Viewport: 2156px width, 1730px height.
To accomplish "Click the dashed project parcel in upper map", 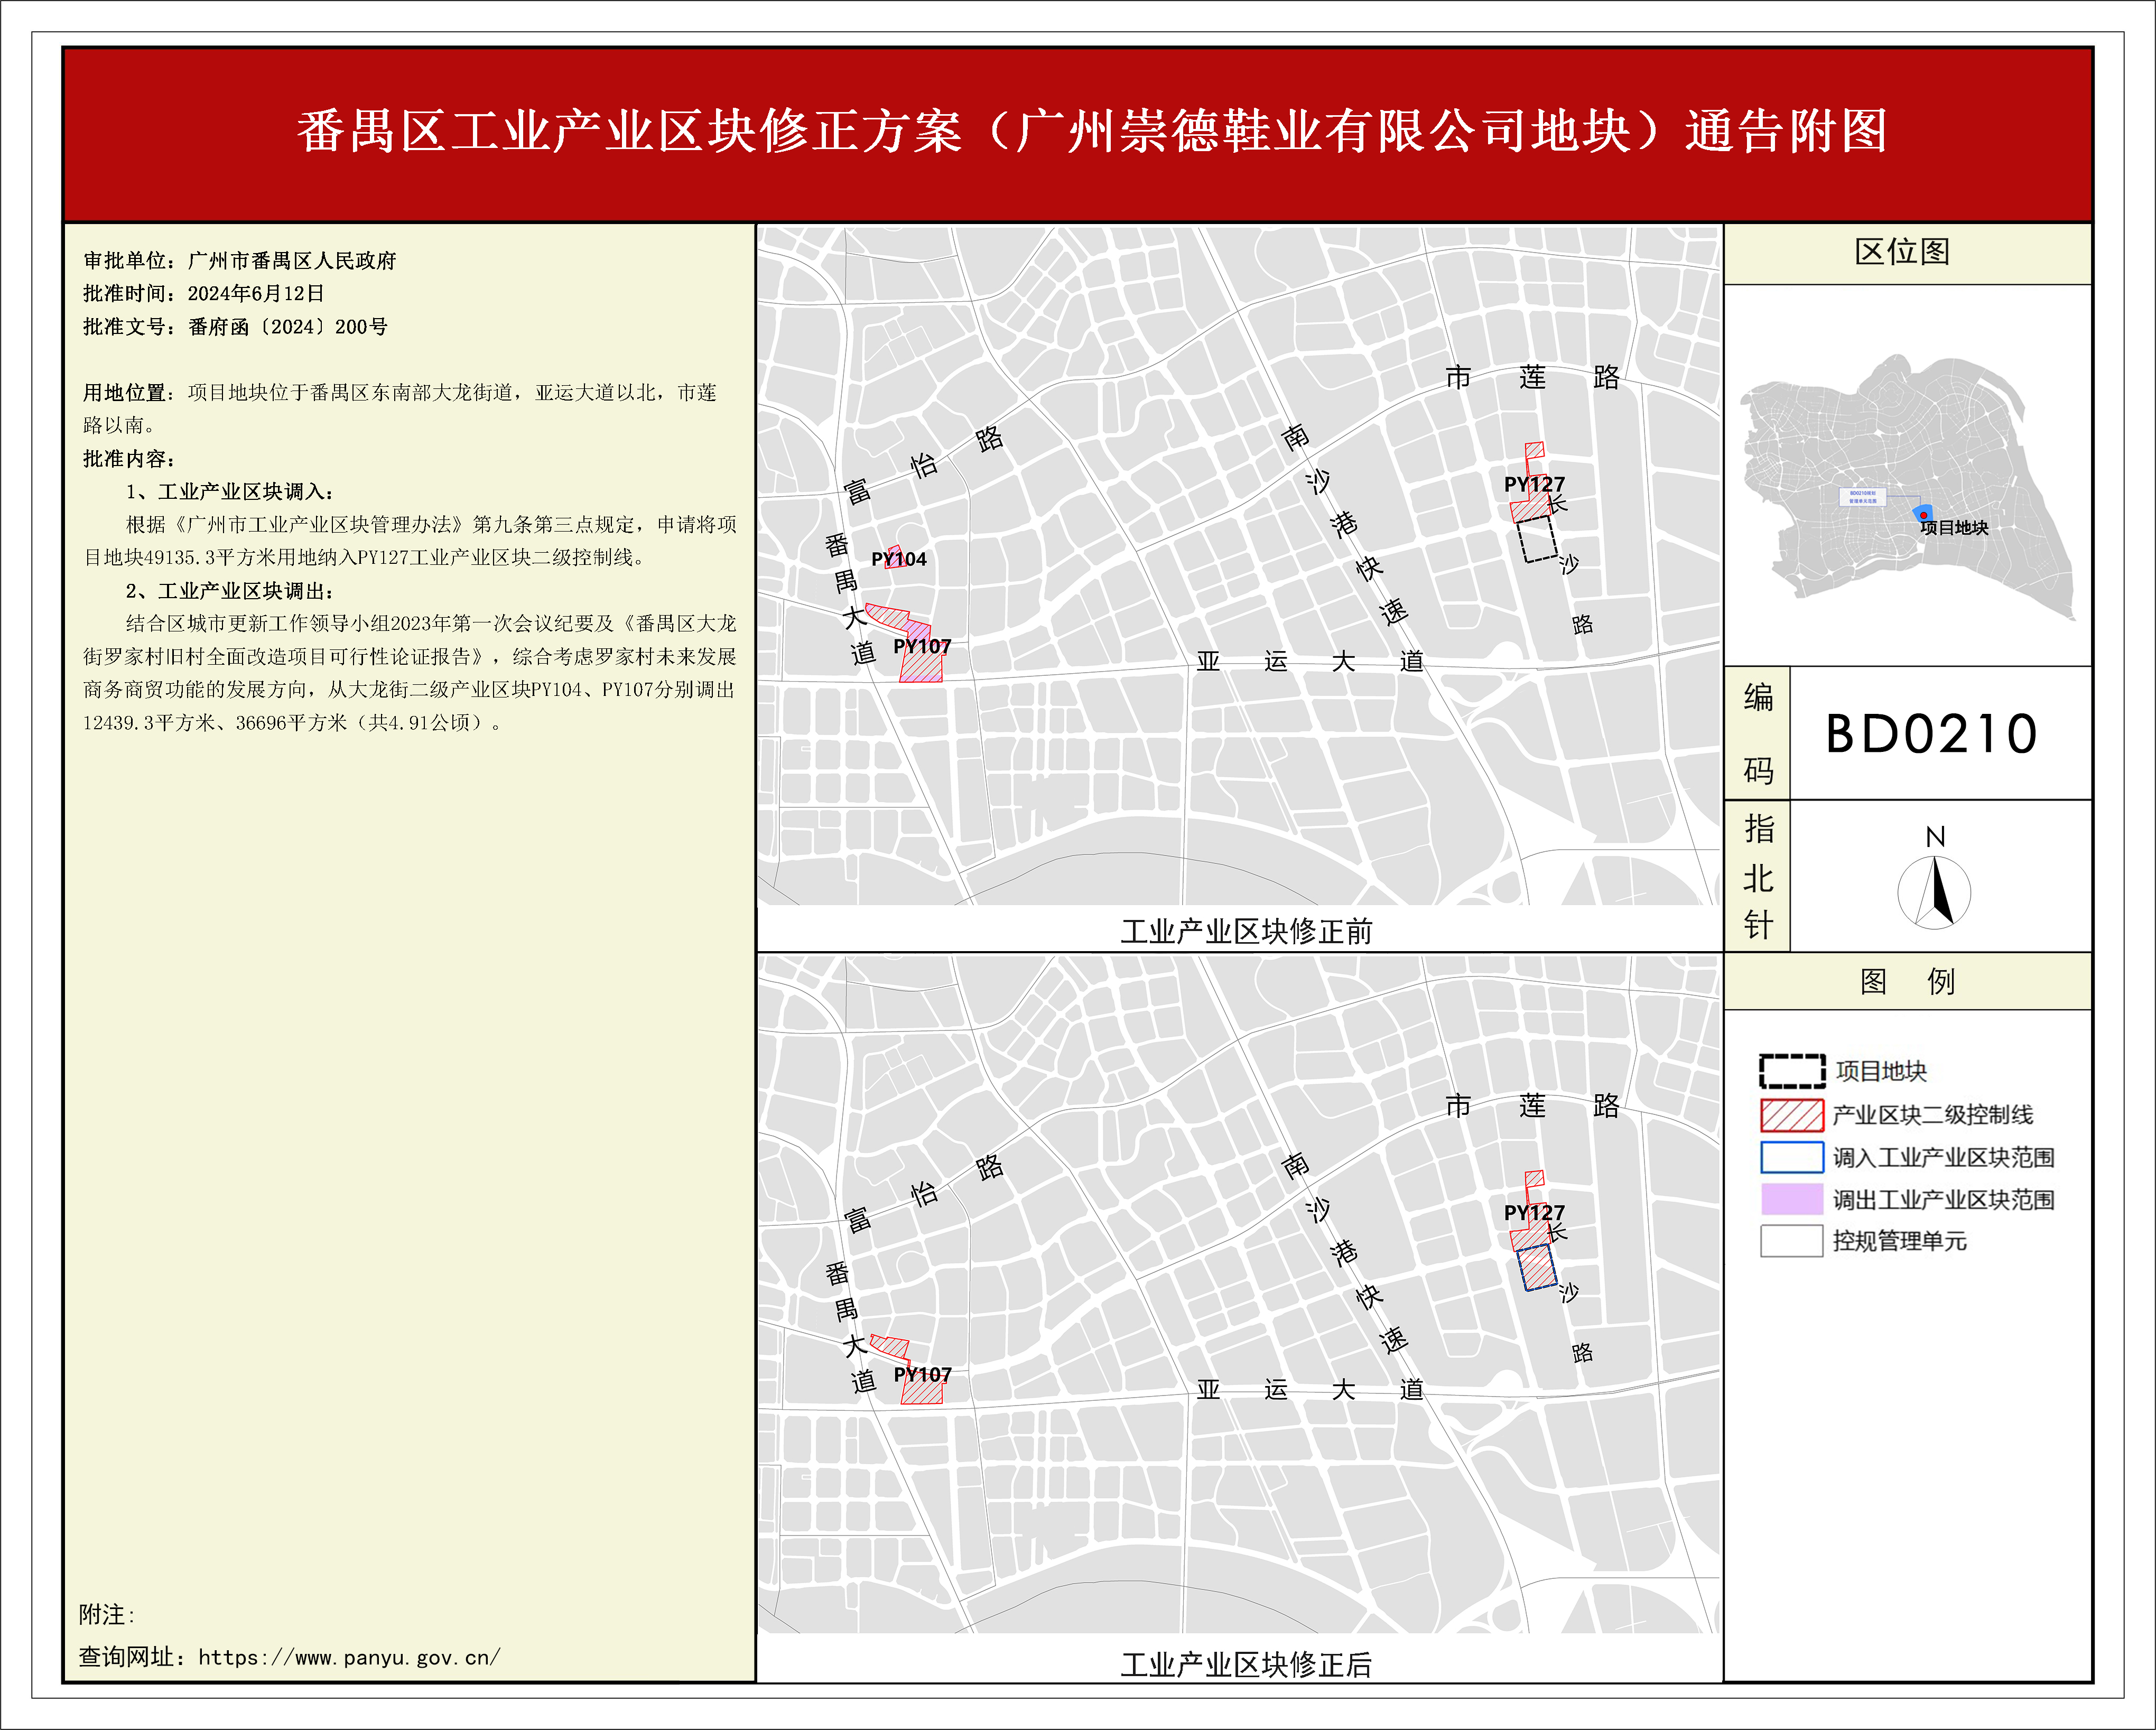I will coord(1538,540).
